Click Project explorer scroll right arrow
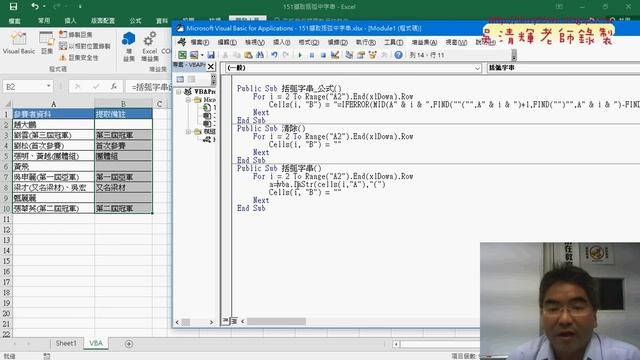Viewport: 640px width, 360px height. click(x=211, y=322)
